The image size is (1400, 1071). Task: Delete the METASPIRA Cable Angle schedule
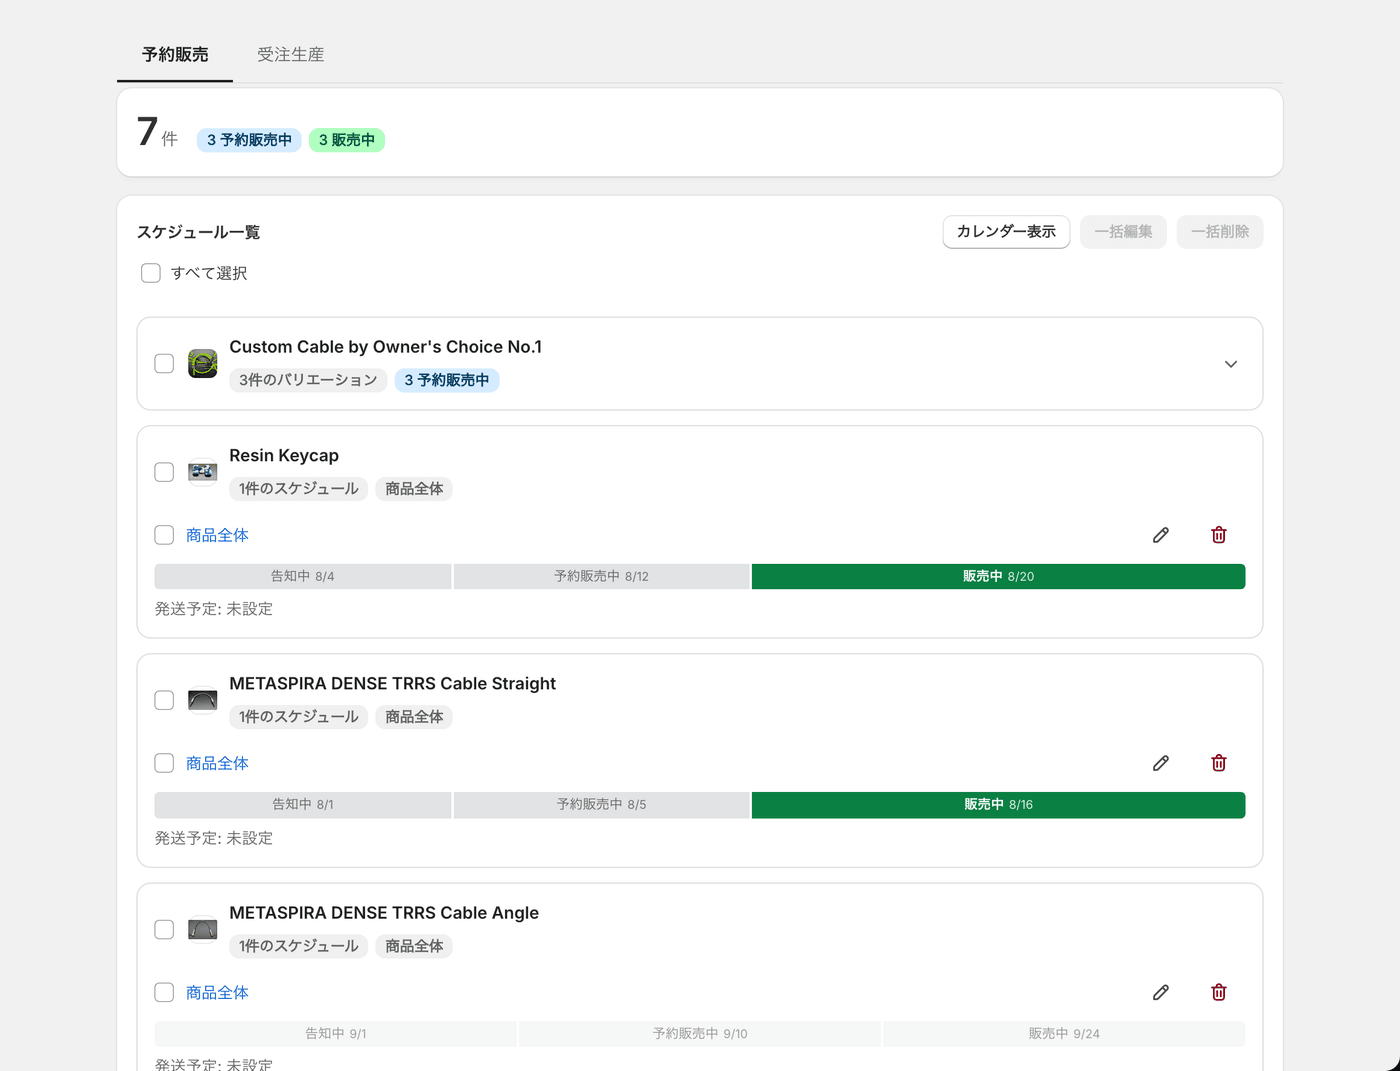(x=1219, y=992)
